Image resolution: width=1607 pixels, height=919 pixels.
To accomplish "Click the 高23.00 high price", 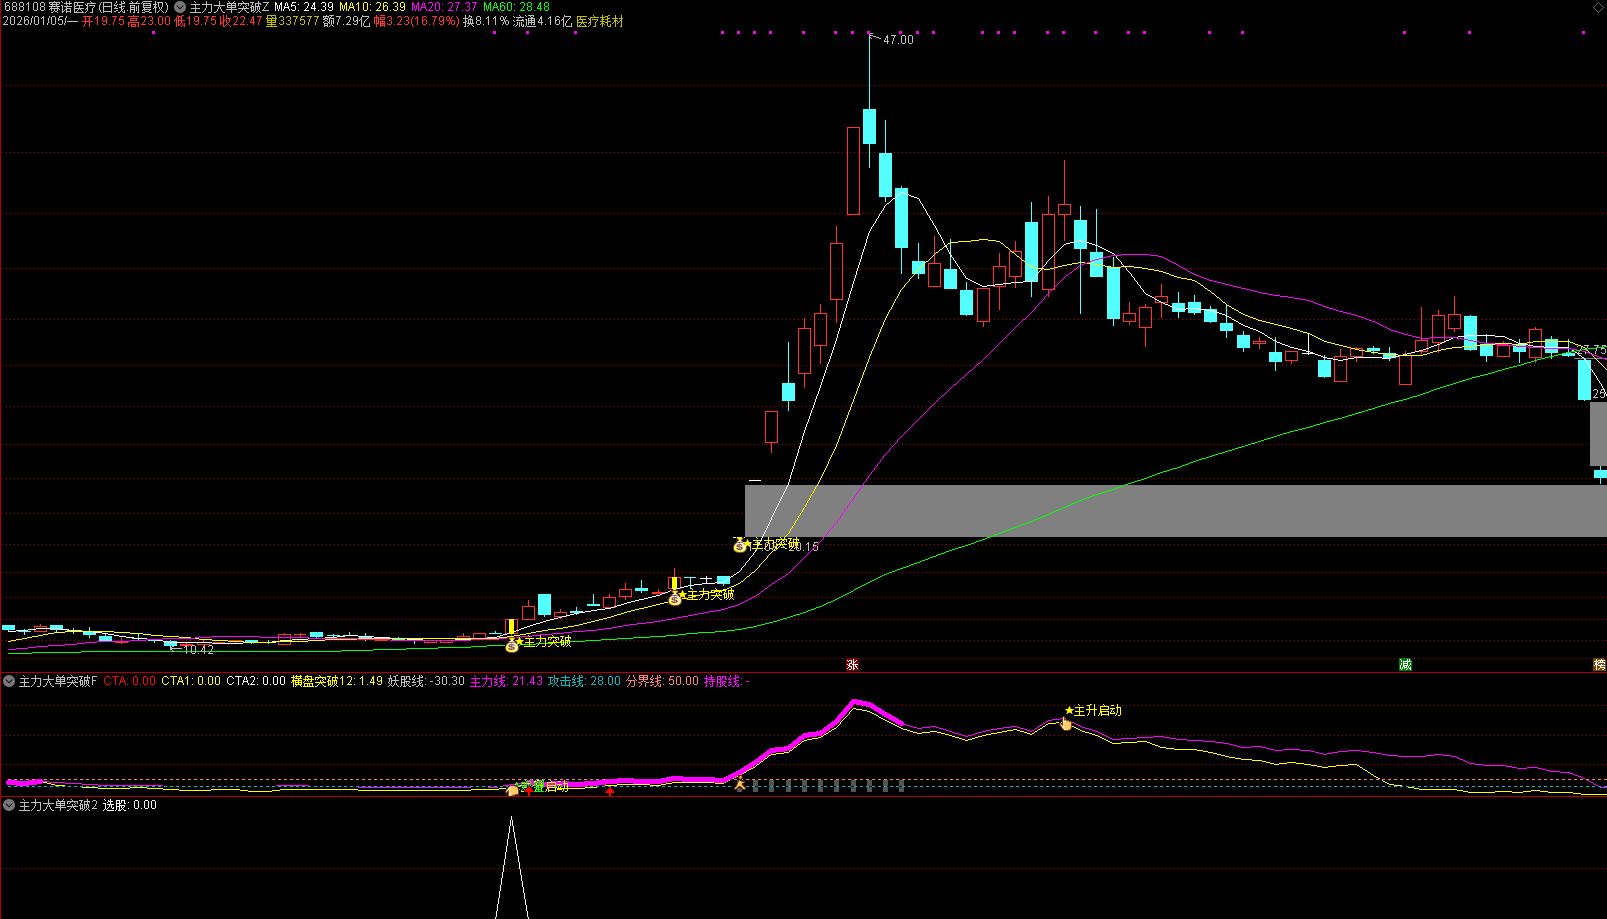I will 149,21.
